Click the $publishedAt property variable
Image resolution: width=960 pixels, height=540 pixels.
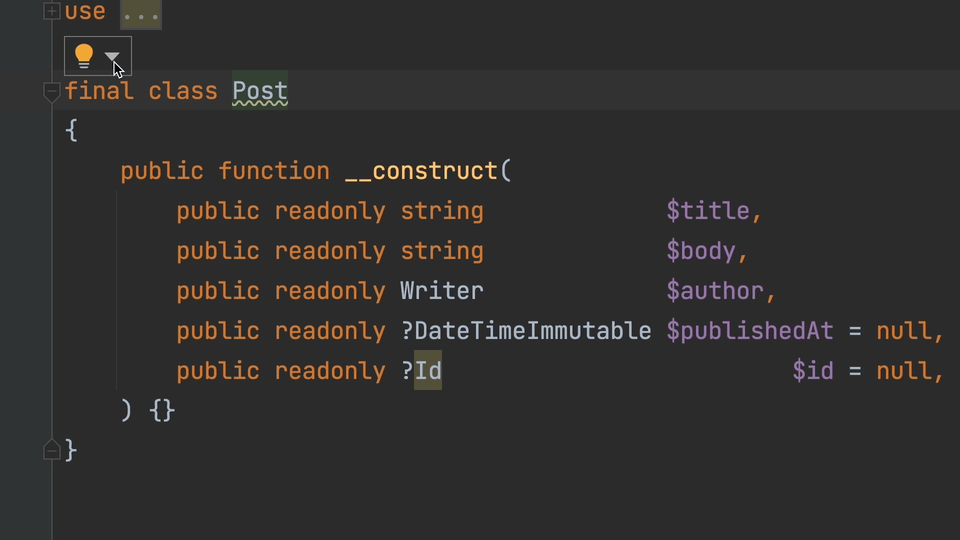tap(756, 331)
